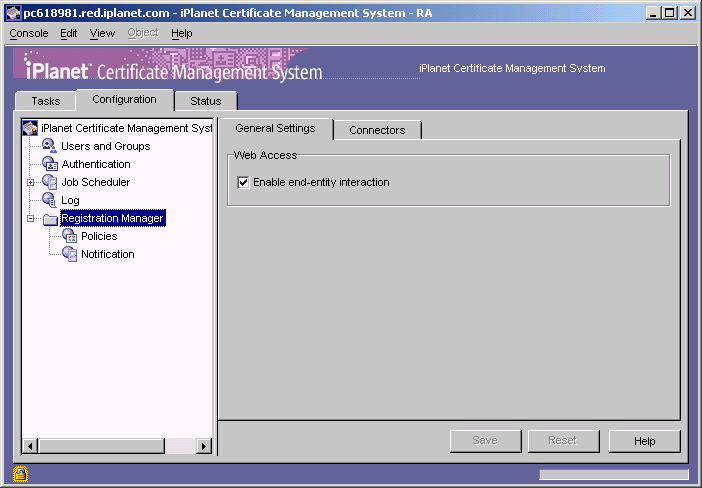Switch to the Status tab
702x488 pixels.
click(205, 101)
